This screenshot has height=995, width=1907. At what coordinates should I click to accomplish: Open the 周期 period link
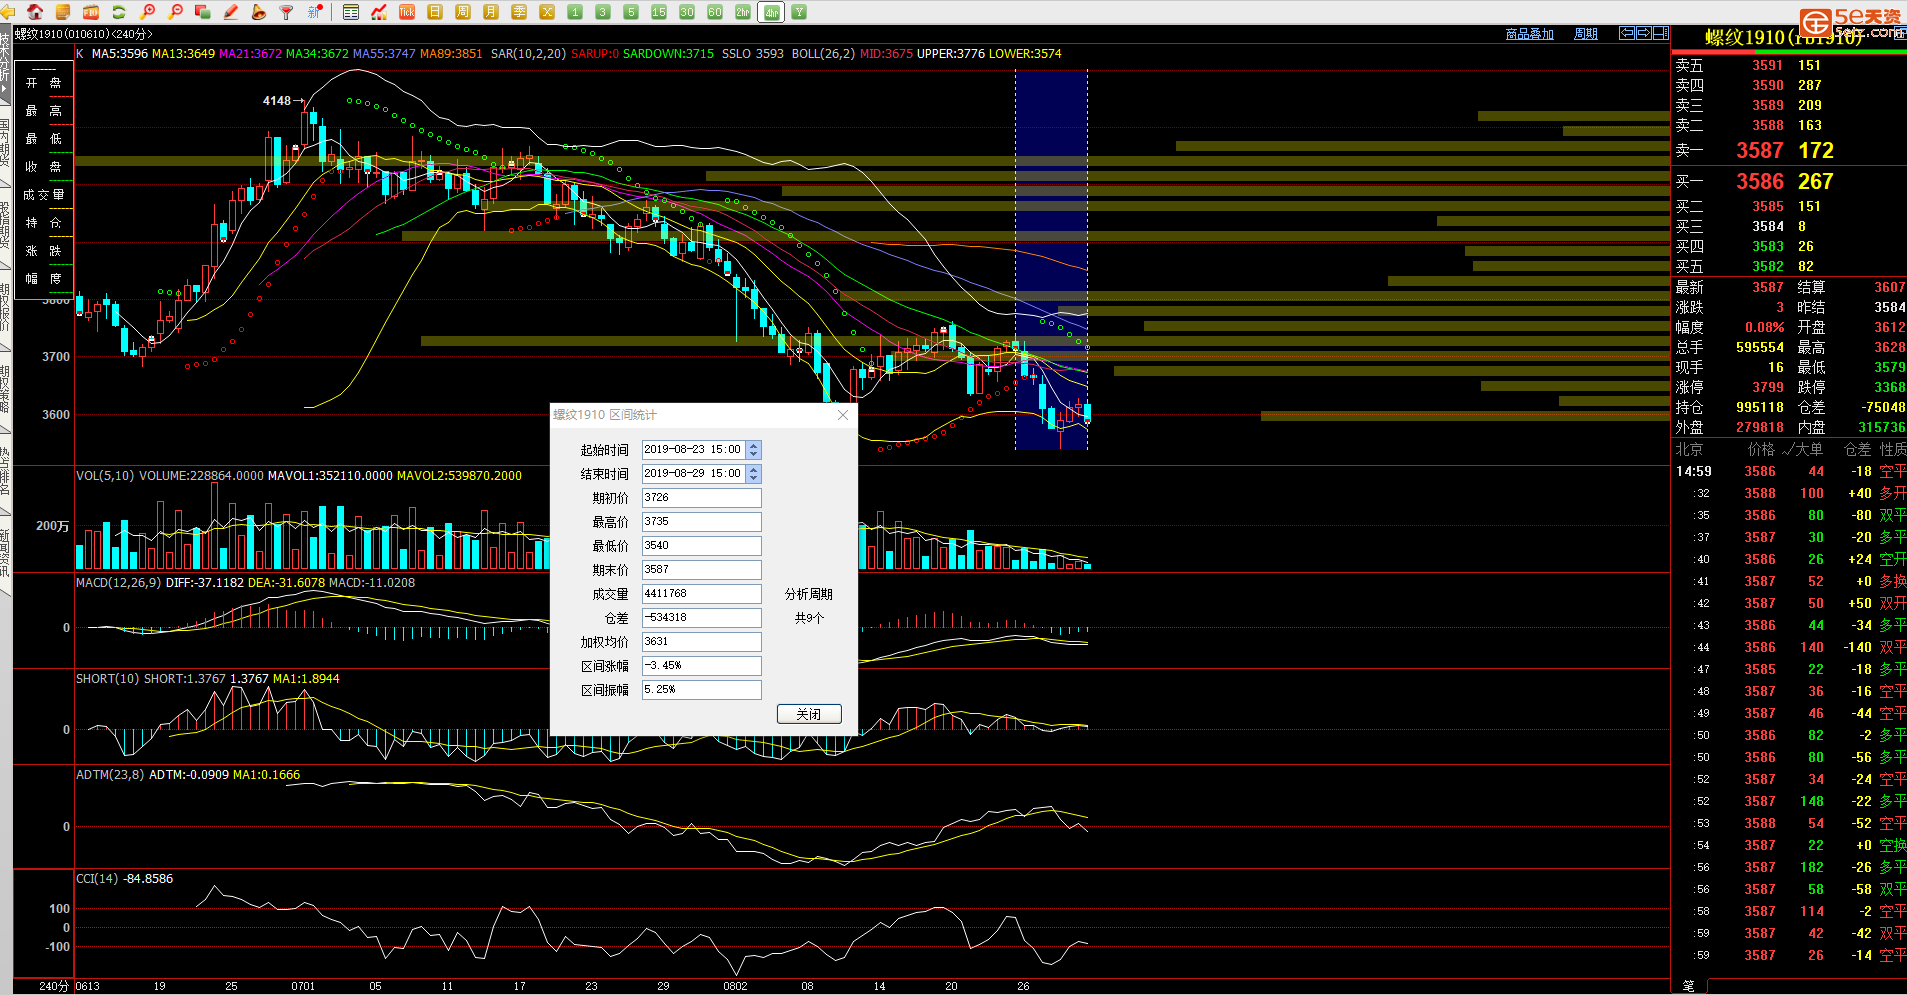[1585, 34]
